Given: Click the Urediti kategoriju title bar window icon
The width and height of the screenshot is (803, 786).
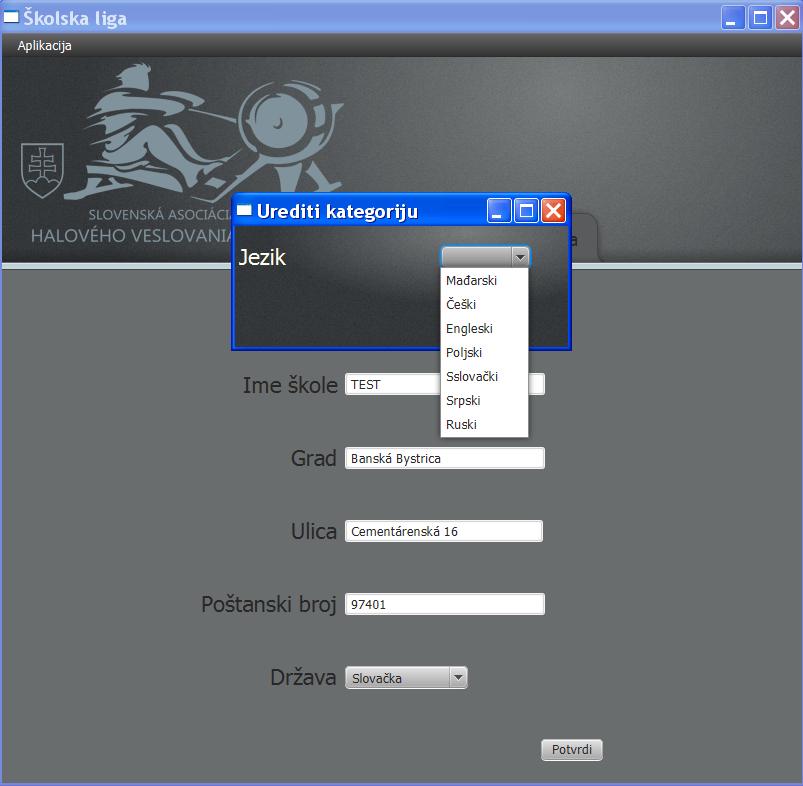Looking at the screenshot, I should [x=244, y=210].
